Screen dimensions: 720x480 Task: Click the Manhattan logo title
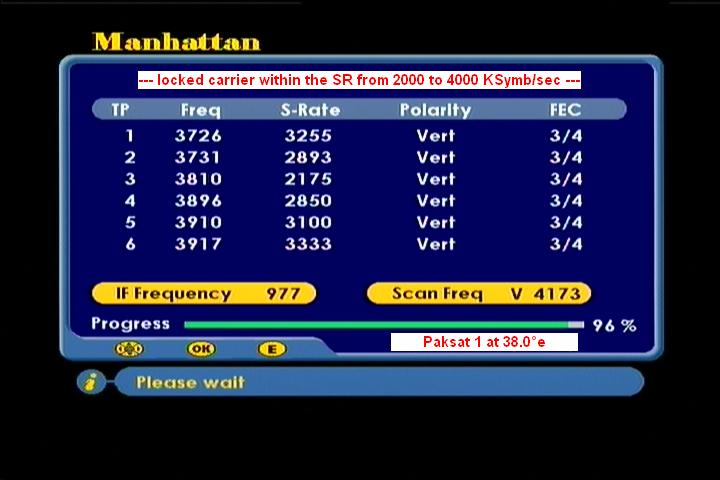[x=176, y=41]
